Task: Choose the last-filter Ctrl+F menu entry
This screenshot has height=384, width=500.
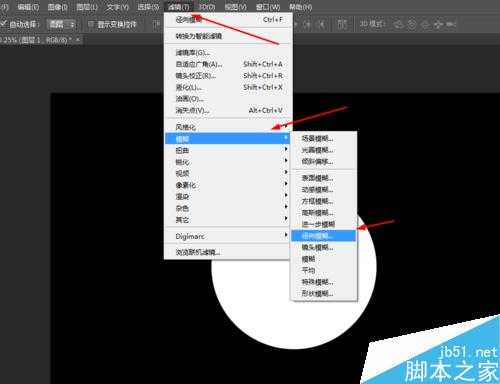Action: pyautogui.click(x=227, y=19)
